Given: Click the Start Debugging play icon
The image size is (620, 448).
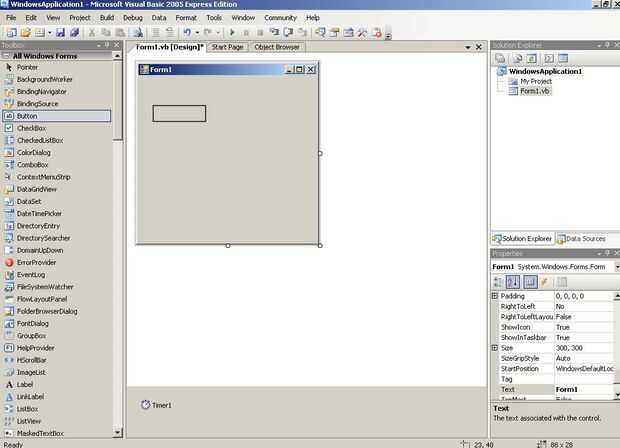Looking at the screenshot, I should [232, 32].
